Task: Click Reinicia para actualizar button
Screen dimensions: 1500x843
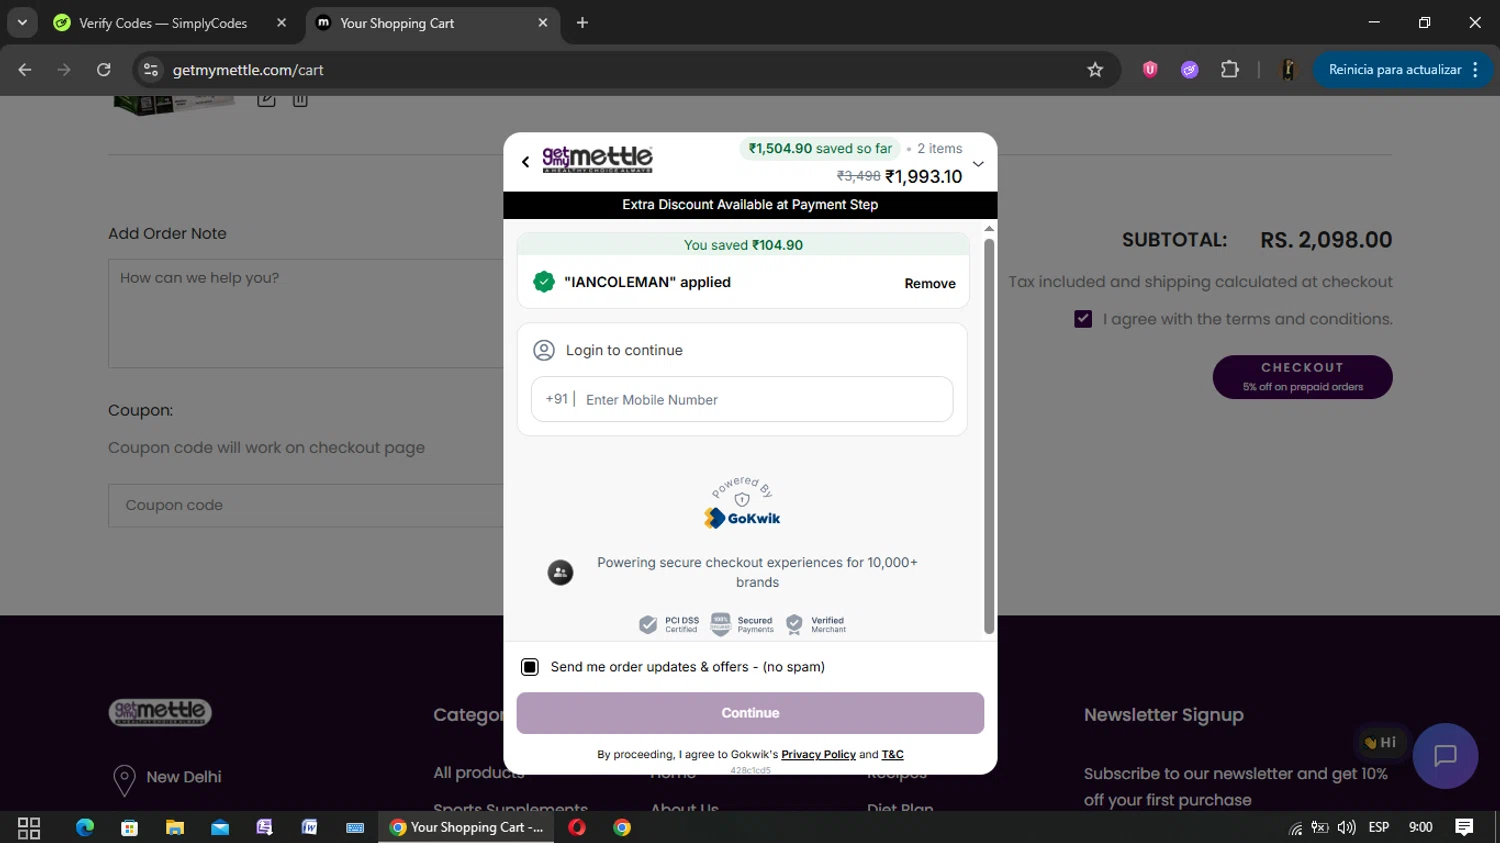Action: coord(1402,70)
